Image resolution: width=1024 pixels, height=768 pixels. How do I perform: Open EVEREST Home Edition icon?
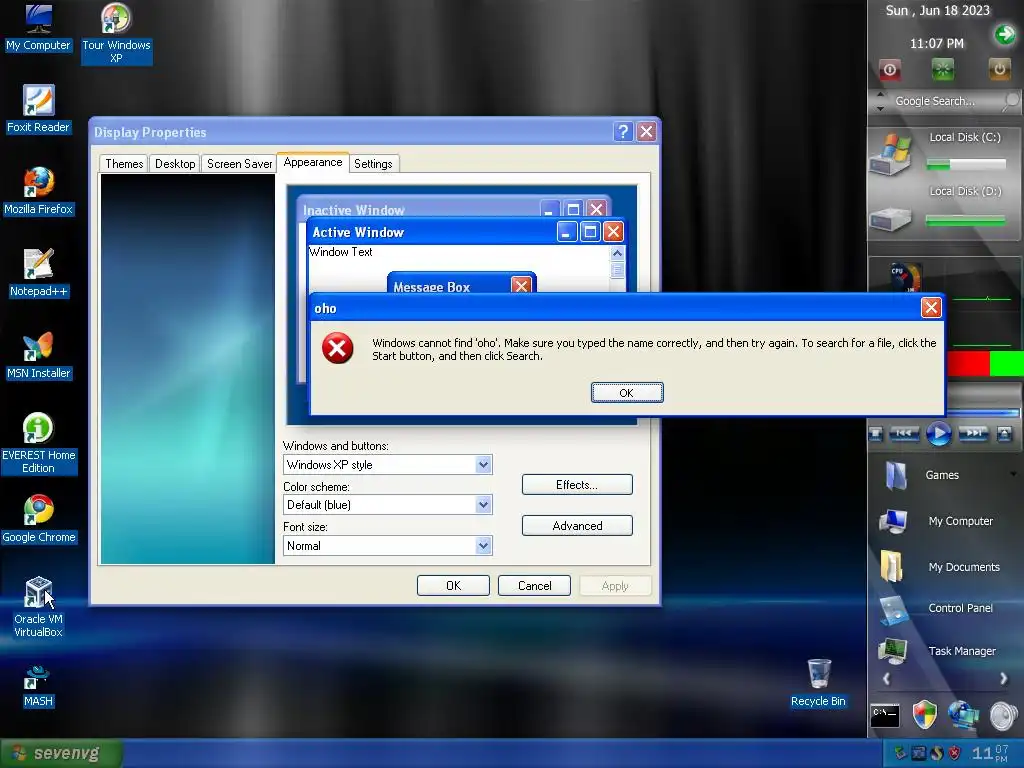click(x=39, y=443)
